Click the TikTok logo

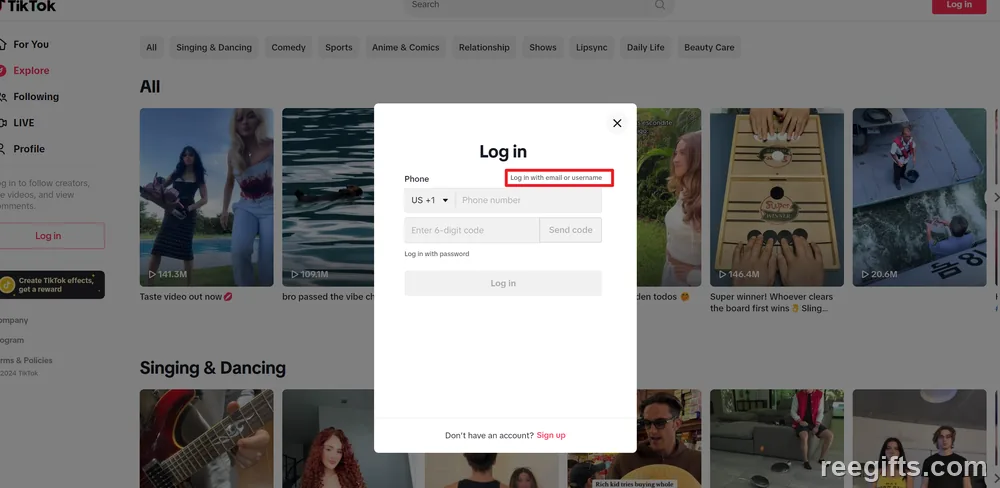point(28,6)
